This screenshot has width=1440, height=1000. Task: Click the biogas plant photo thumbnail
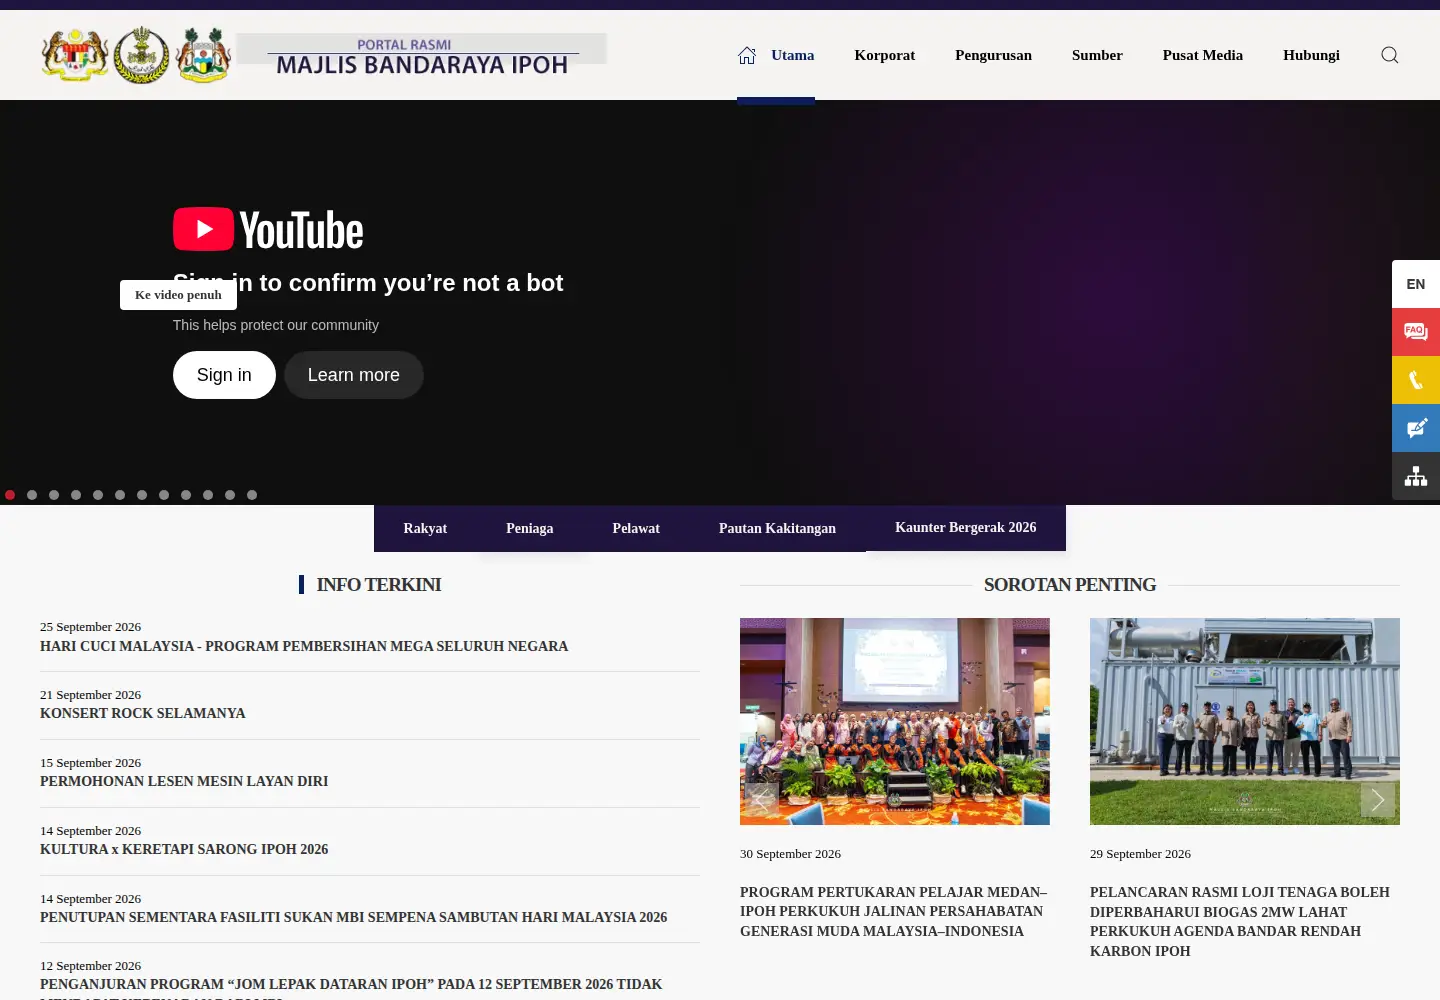click(x=1245, y=721)
